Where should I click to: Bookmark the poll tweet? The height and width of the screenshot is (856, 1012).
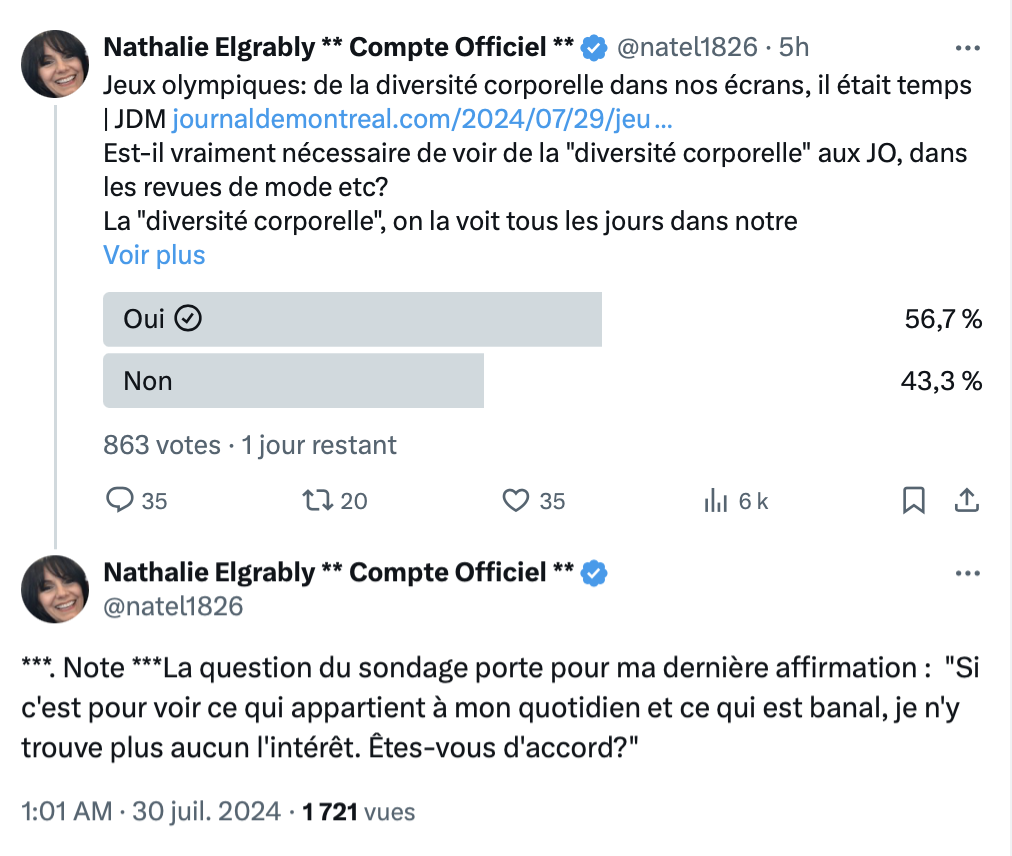pyautogui.click(x=913, y=500)
